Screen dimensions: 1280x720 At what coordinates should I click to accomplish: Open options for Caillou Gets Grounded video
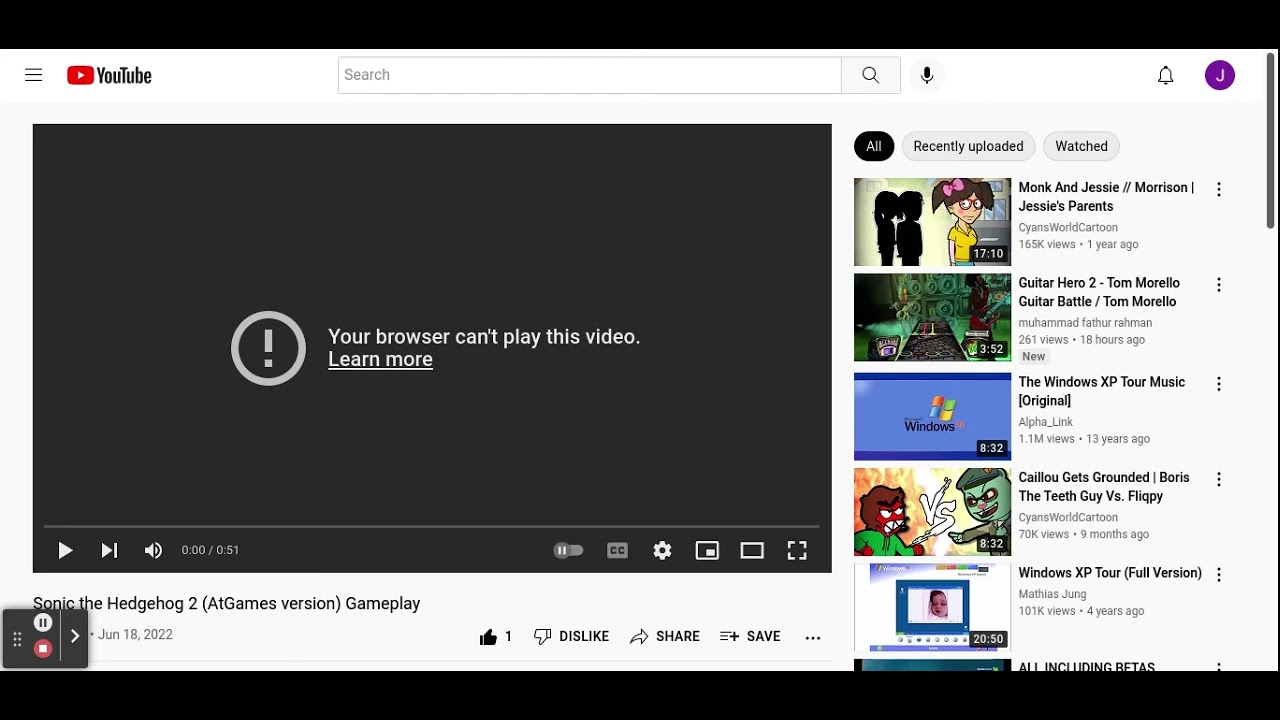1218,479
